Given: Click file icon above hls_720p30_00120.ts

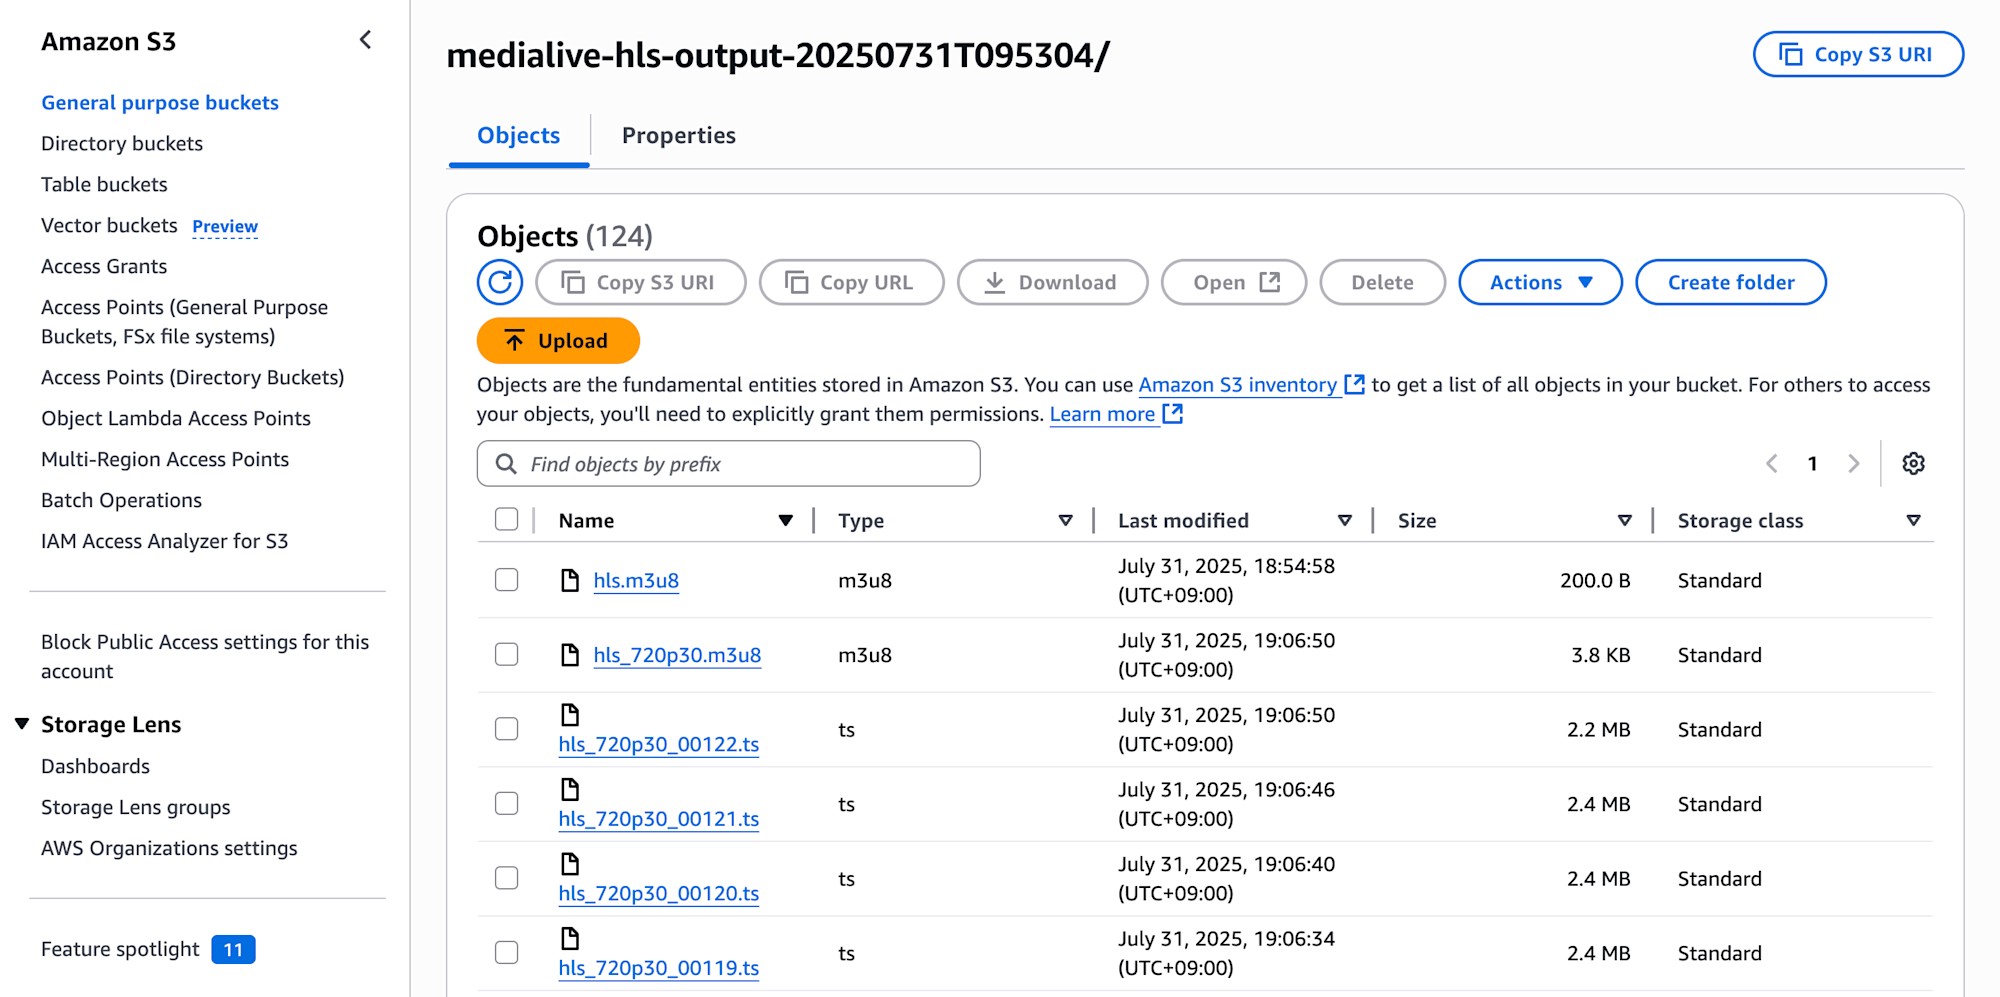Looking at the screenshot, I should pyautogui.click(x=570, y=864).
